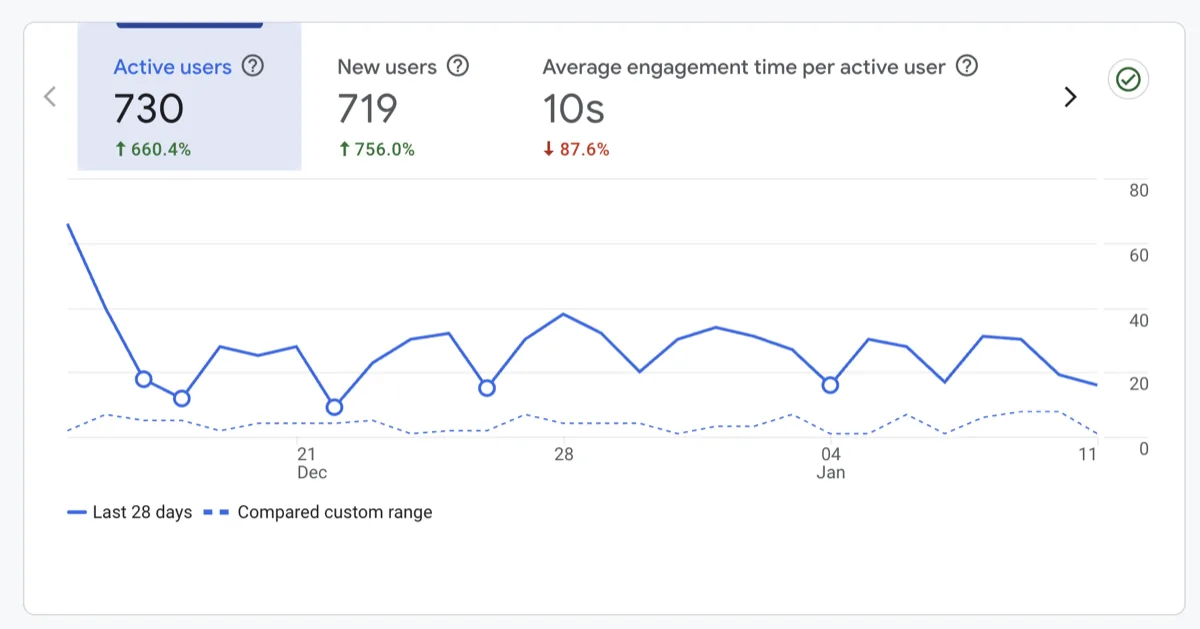The image size is (1200, 629).
Task: Click the anomaly circle near December 21
Action: (x=334, y=407)
